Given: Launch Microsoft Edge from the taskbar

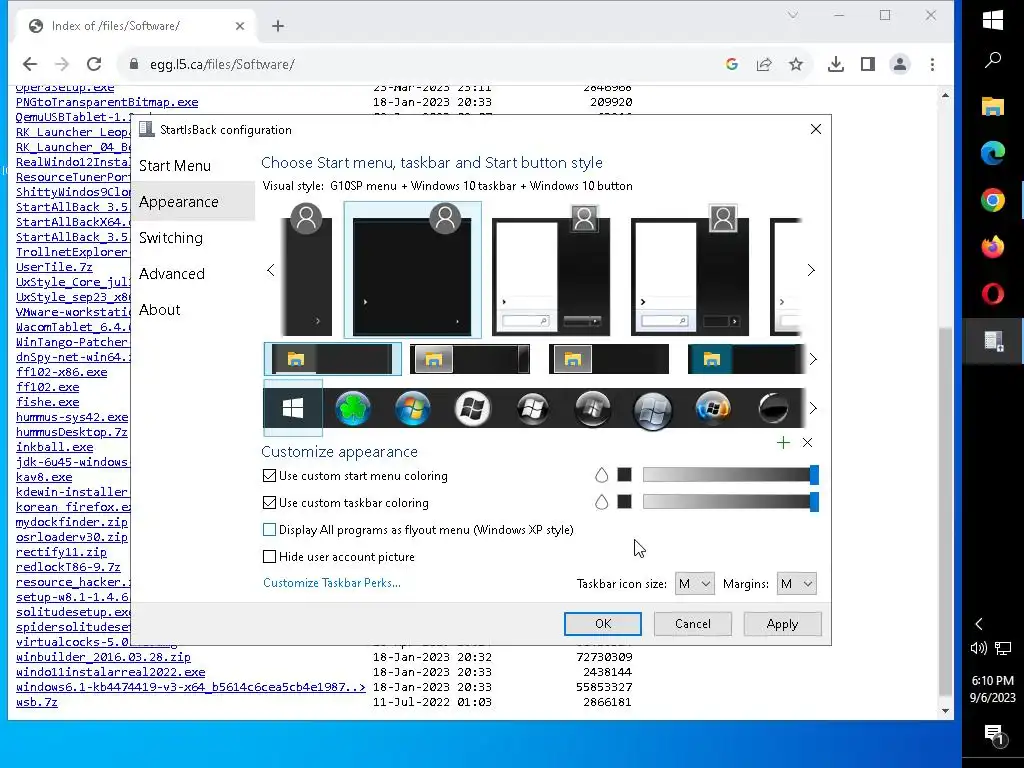Looking at the screenshot, I should coord(993,153).
